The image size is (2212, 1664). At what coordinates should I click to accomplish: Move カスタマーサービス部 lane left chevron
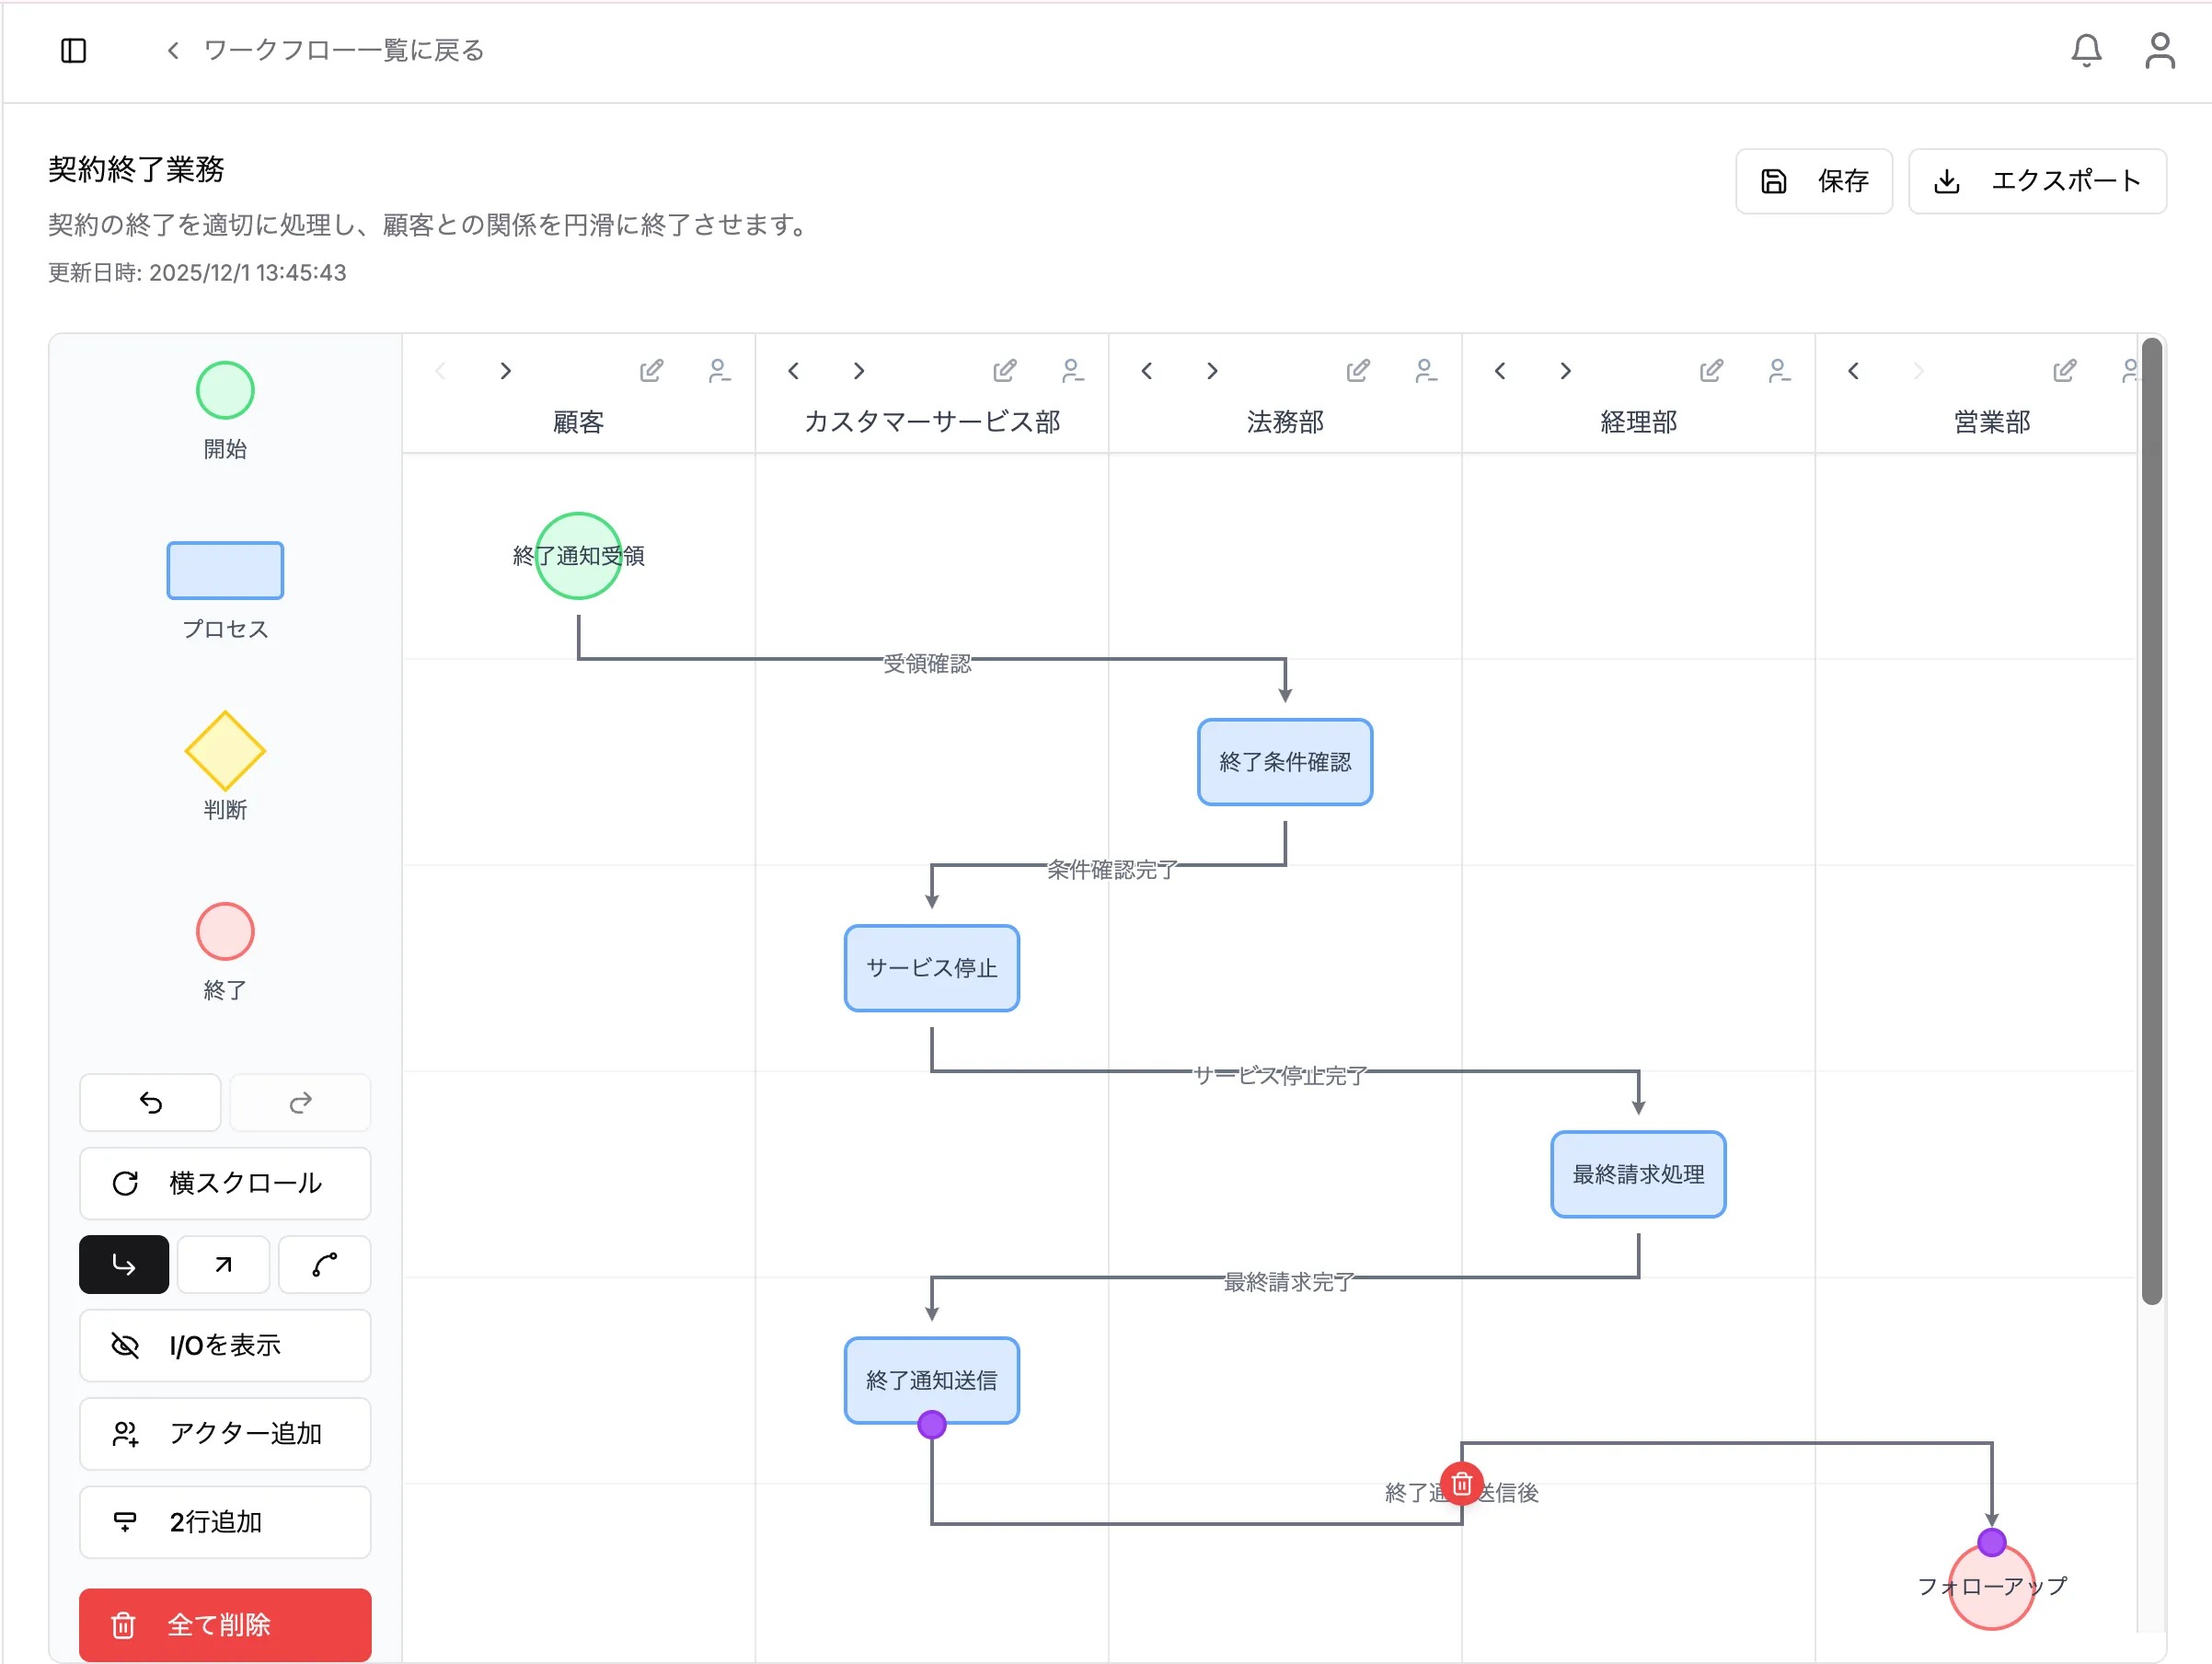click(x=793, y=371)
